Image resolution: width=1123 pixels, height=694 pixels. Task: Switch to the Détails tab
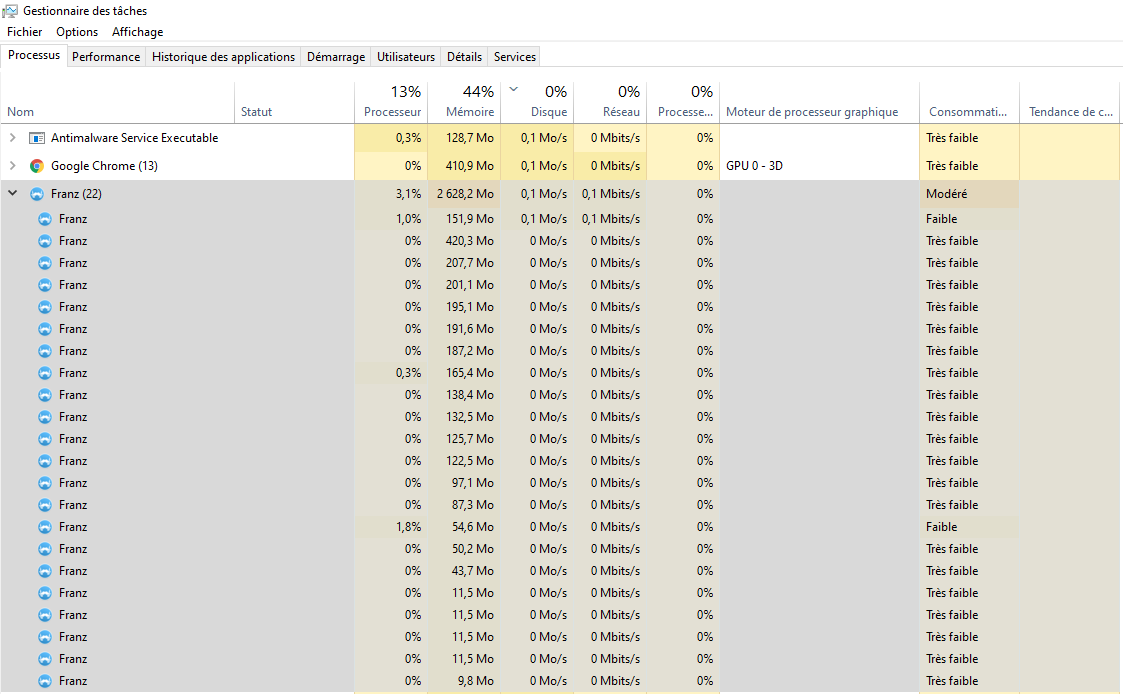(464, 57)
